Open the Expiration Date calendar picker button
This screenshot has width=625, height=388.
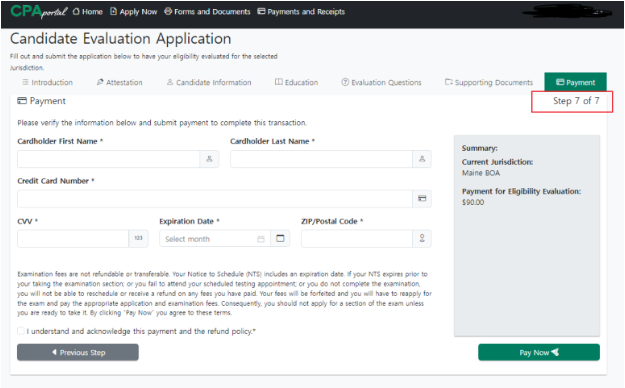pyautogui.click(x=280, y=238)
